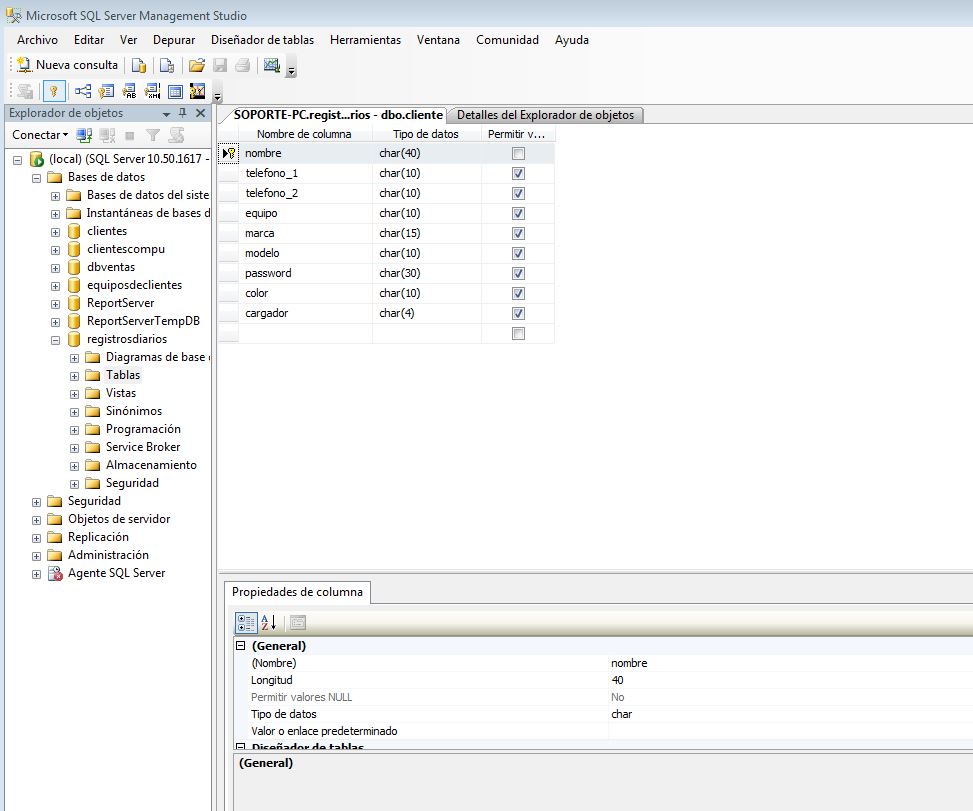The height and width of the screenshot is (811, 973).
Task: Collapse the registrosdiarios database node
Action: (x=55, y=340)
